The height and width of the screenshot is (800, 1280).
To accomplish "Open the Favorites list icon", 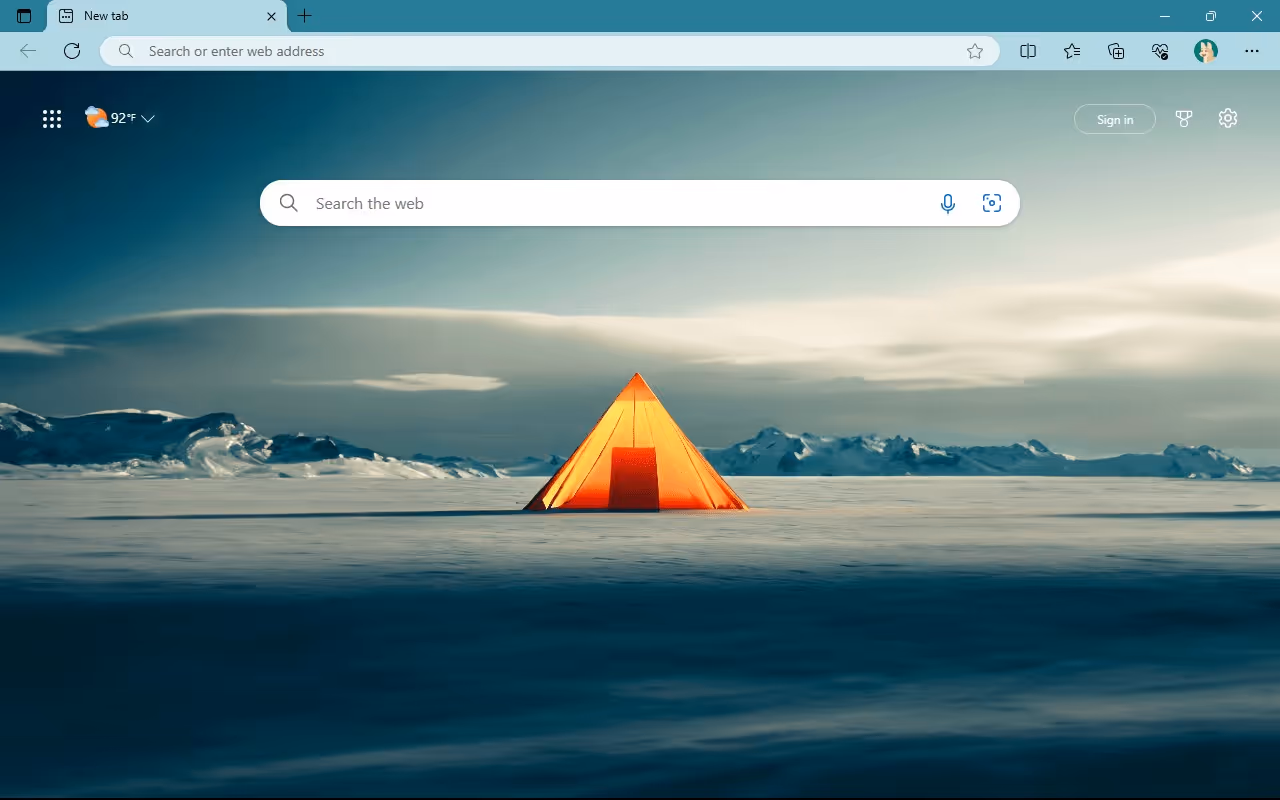I will point(1072,51).
